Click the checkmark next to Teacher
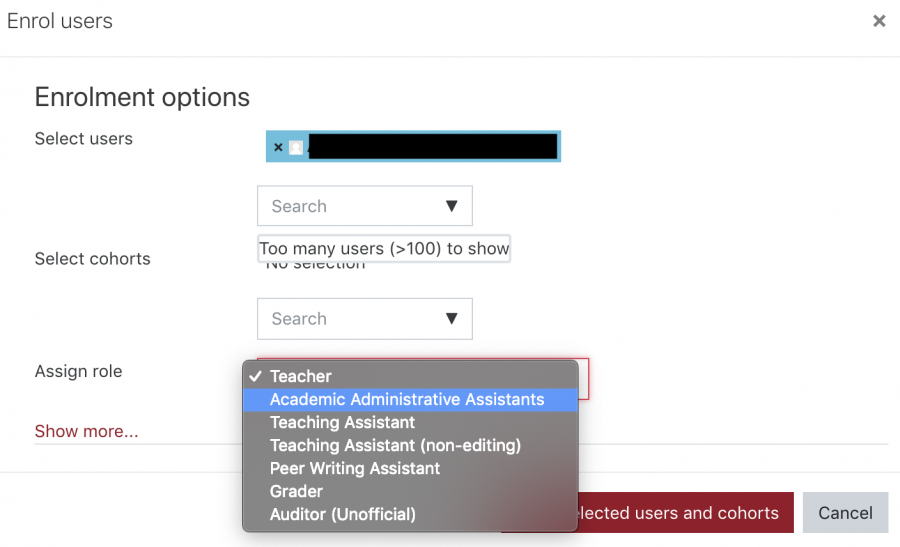Image resolution: width=900 pixels, height=547 pixels. (255, 376)
